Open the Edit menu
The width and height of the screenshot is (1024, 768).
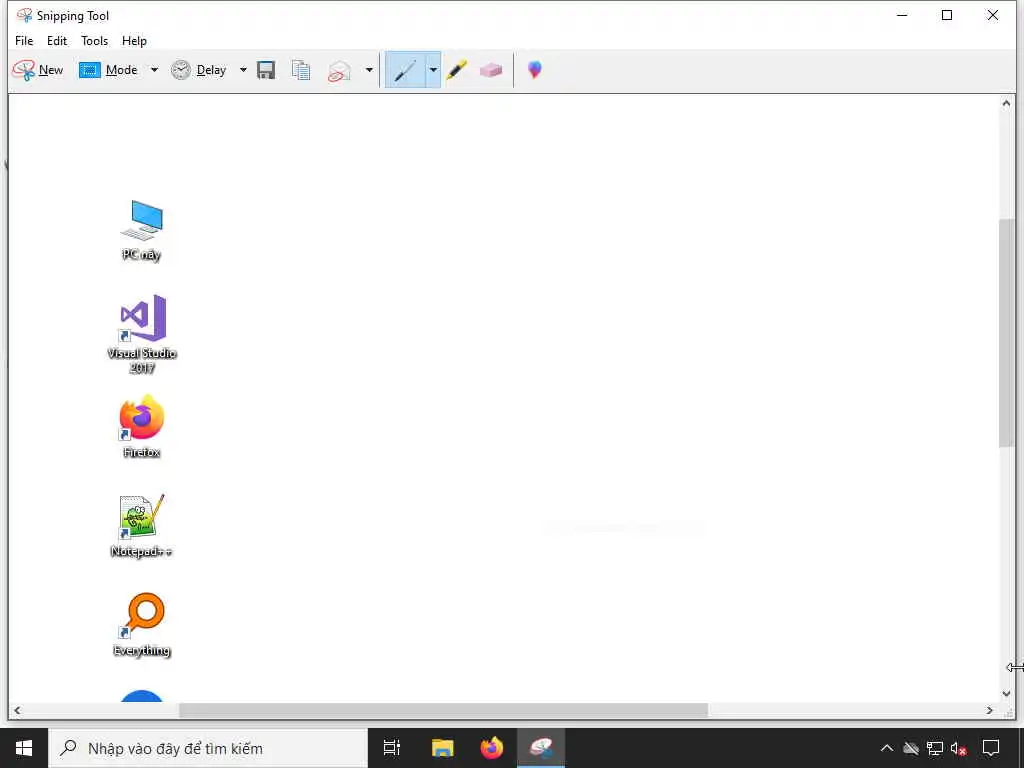tap(57, 40)
